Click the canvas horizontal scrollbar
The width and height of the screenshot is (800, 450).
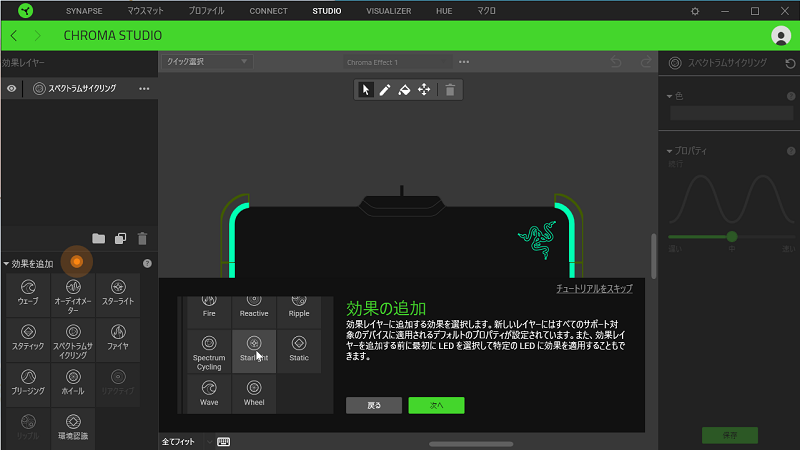[x=471, y=444]
